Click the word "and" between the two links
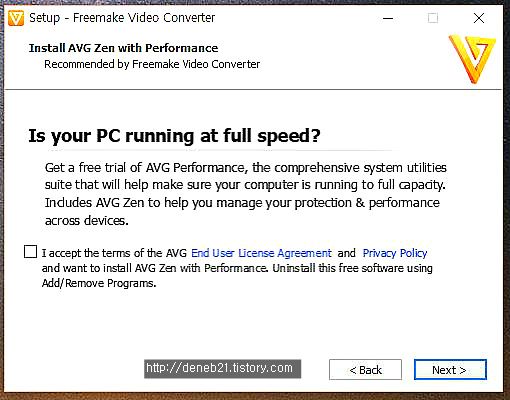The width and height of the screenshot is (510, 400). (346, 253)
